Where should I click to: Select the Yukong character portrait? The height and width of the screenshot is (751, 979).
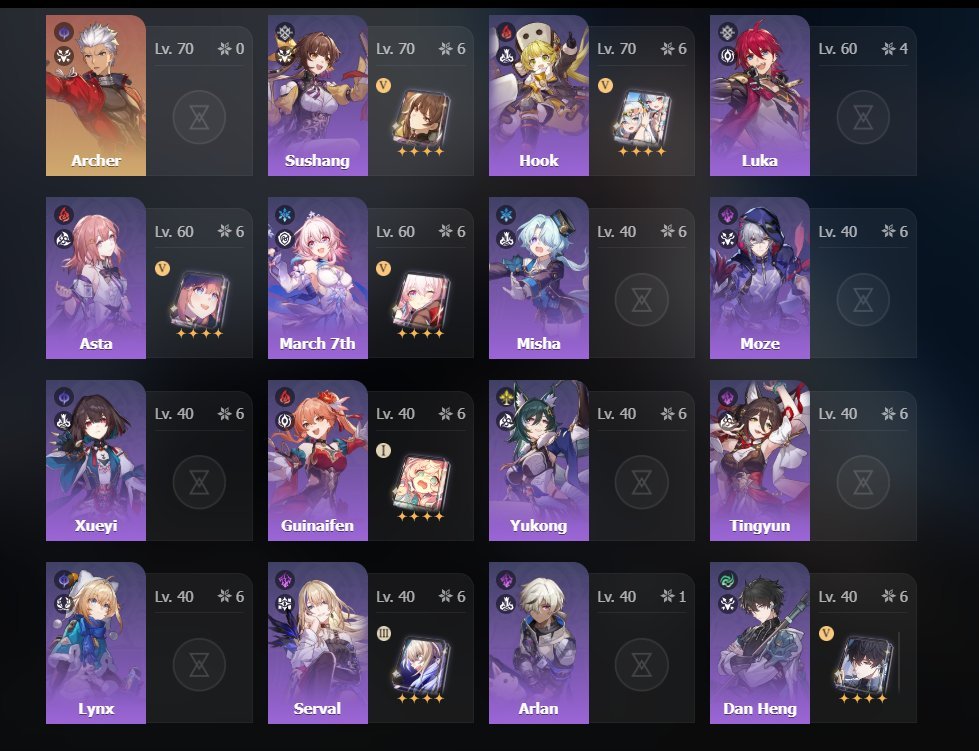[539, 461]
